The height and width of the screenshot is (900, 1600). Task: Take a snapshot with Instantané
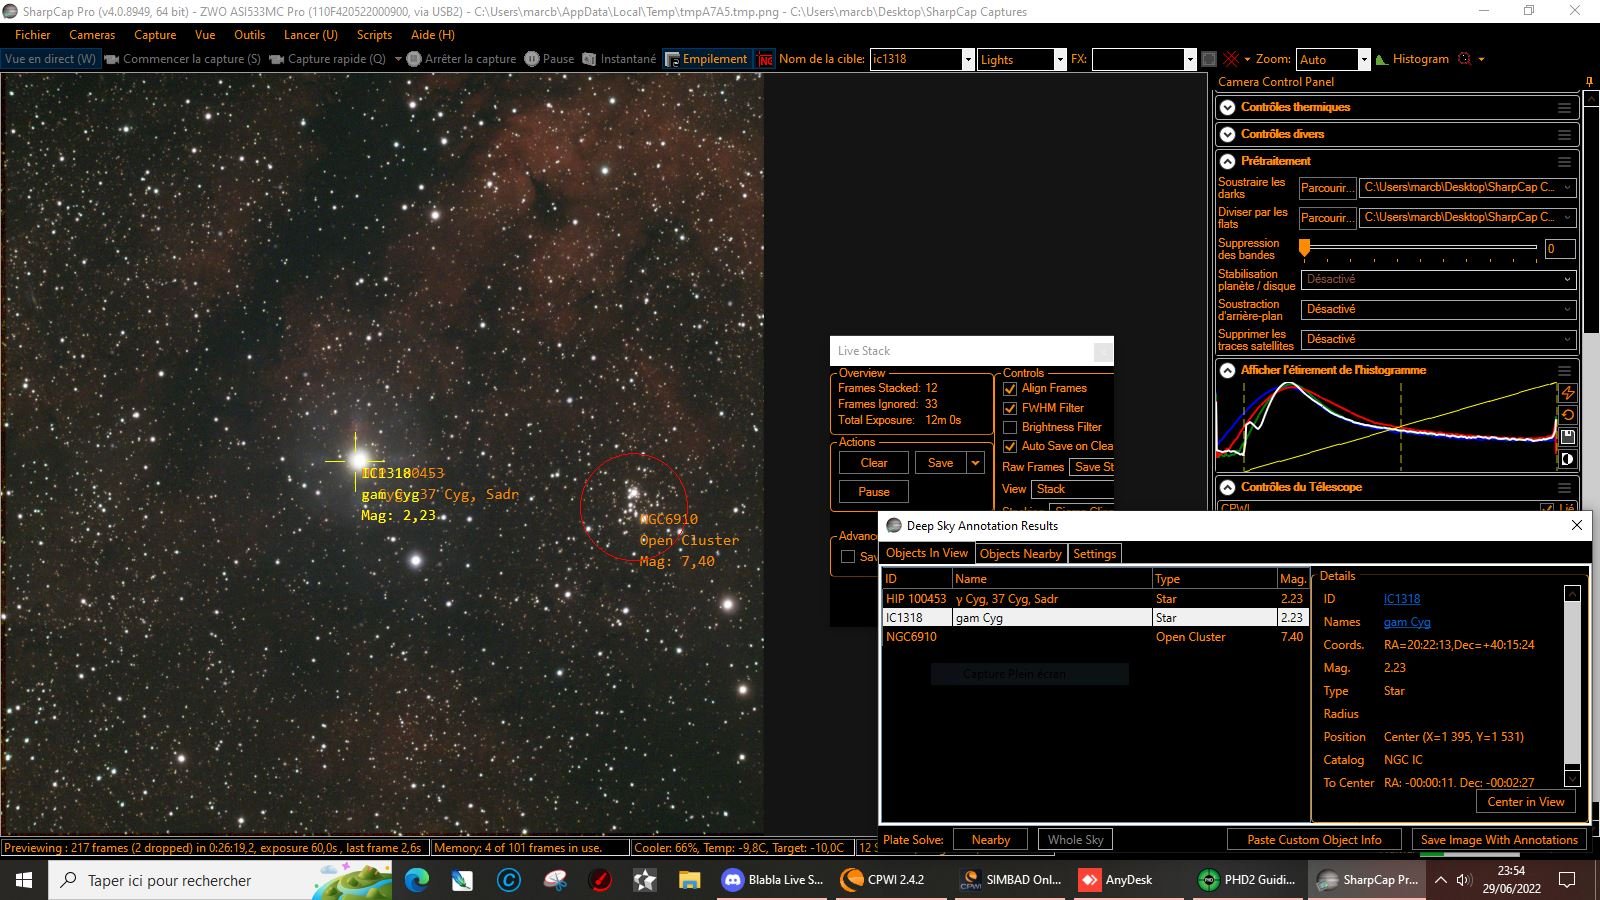619,59
